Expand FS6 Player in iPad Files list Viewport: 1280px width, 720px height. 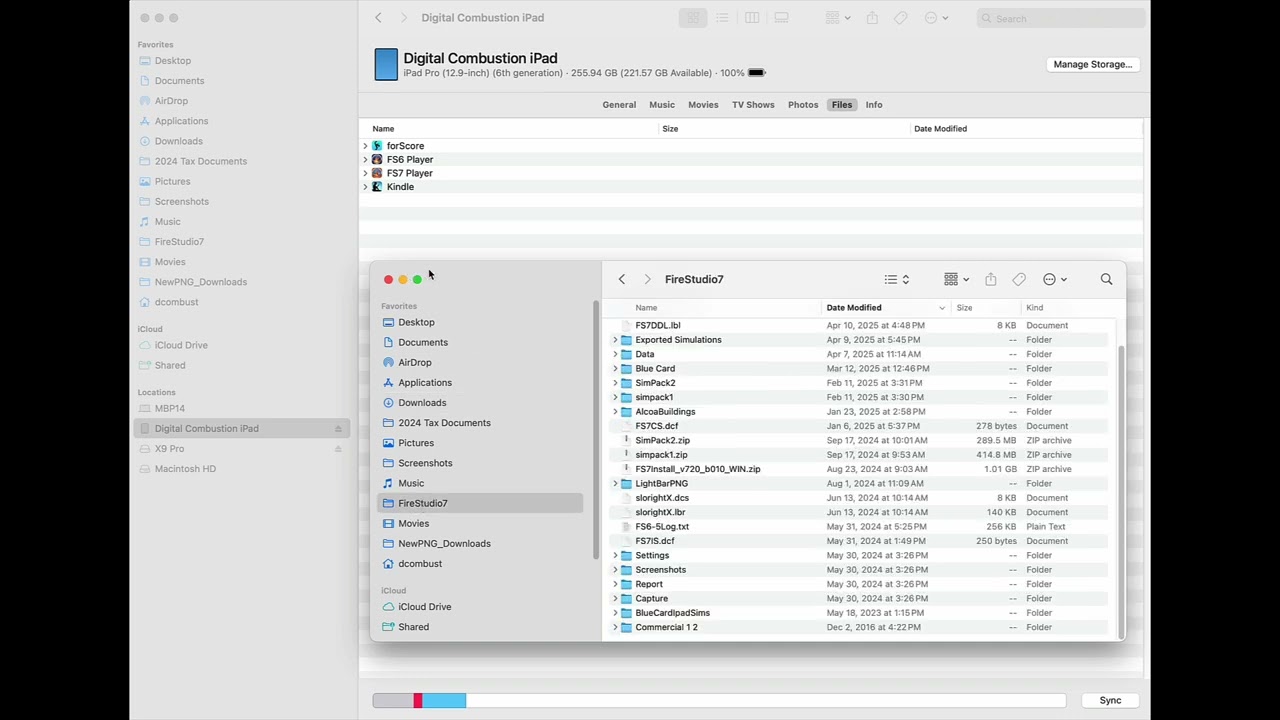pyautogui.click(x=365, y=160)
